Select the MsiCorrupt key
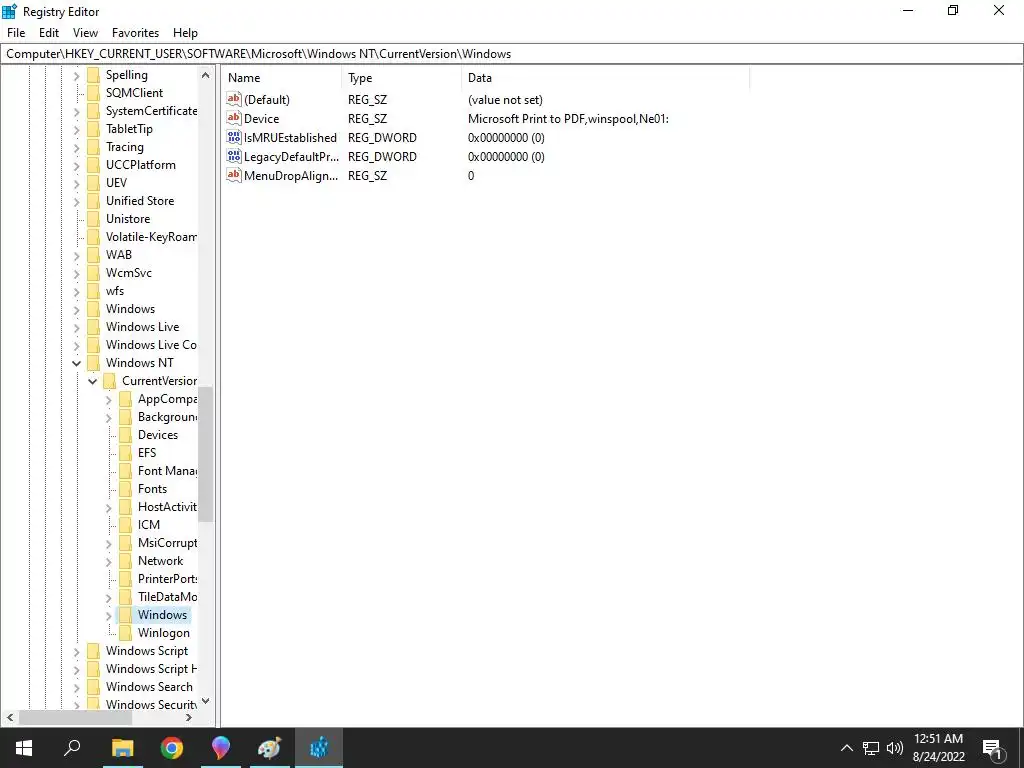This screenshot has height=768, width=1024. tap(167, 543)
